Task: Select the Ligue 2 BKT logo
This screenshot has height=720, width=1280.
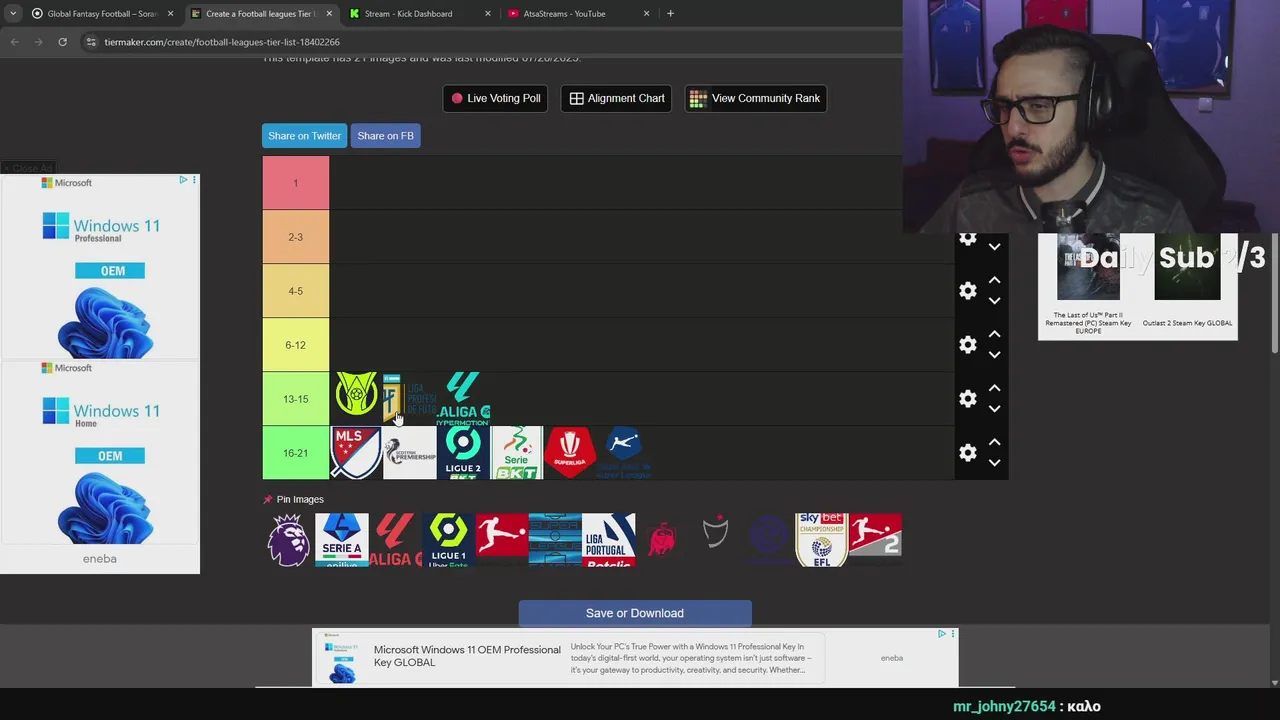Action: (463, 453)
